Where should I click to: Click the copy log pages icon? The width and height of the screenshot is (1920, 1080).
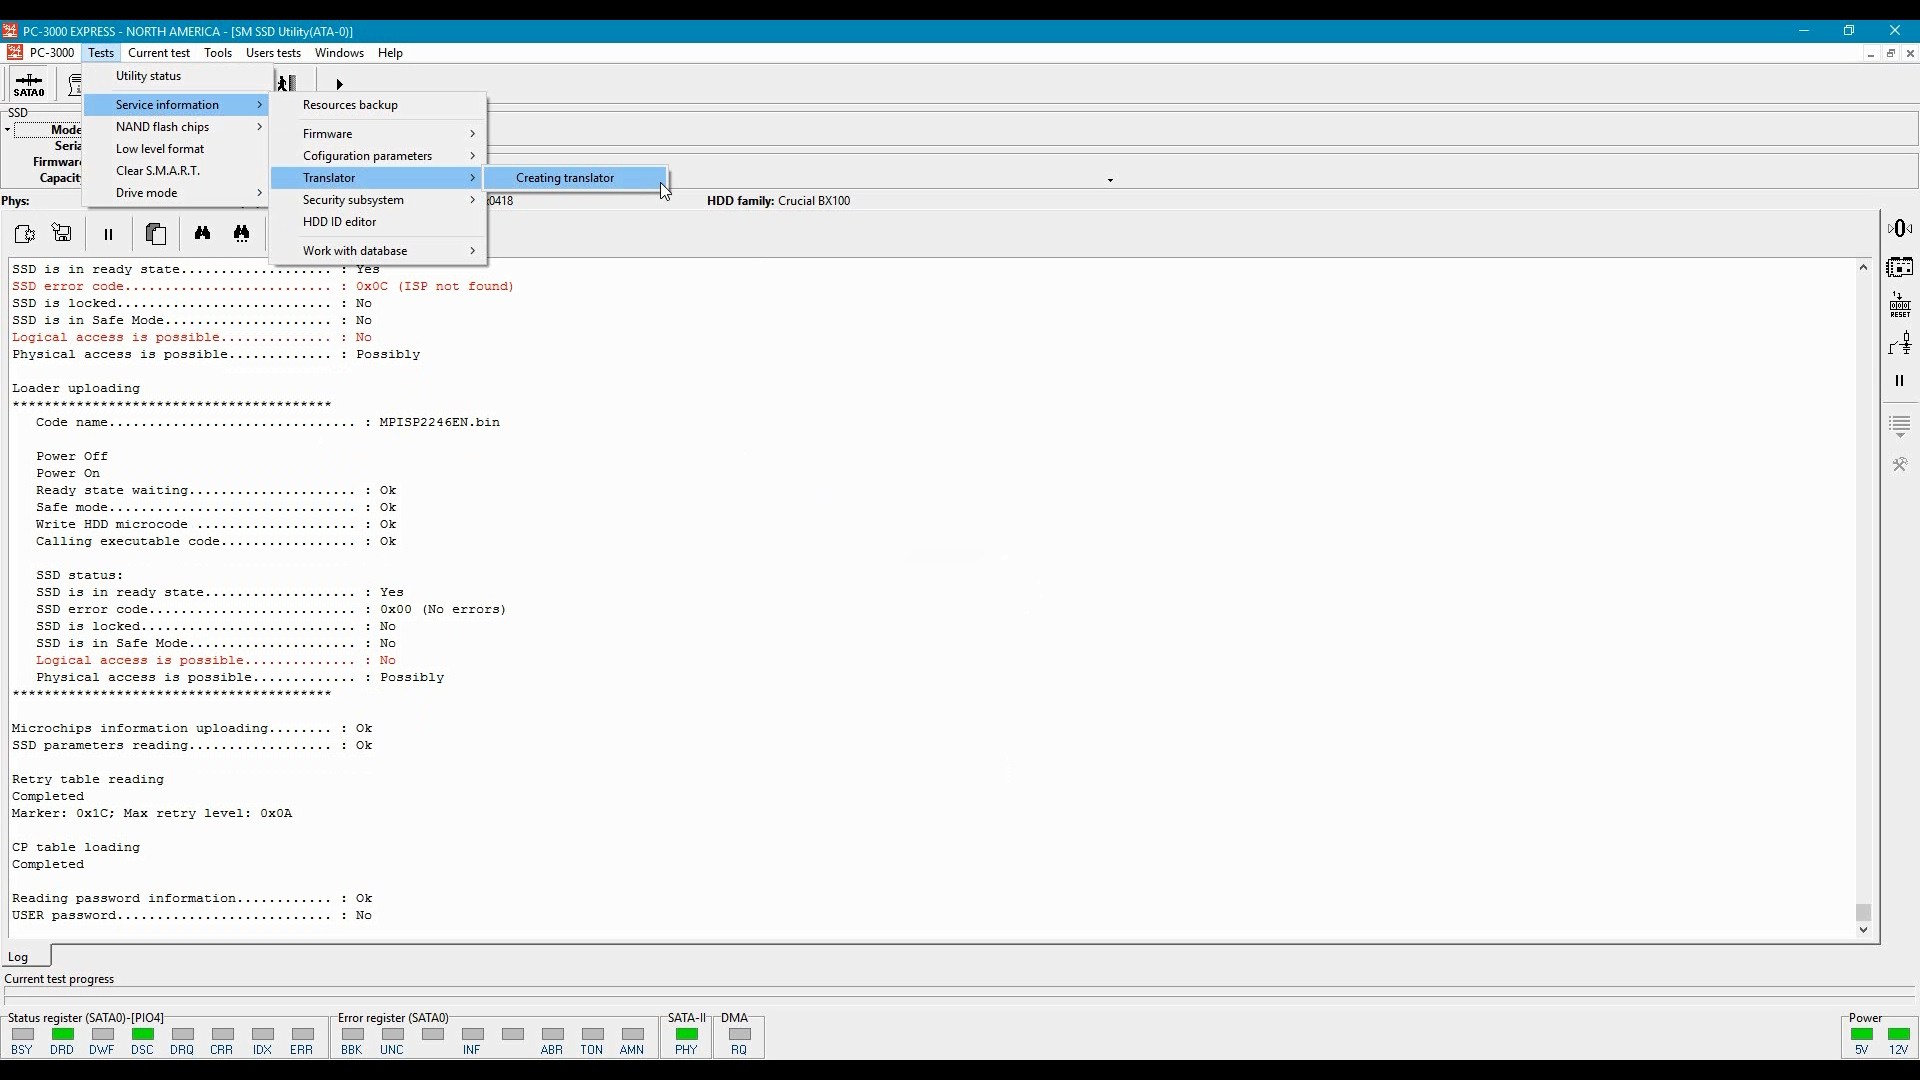pyautogui.click(x=156, y=233)
